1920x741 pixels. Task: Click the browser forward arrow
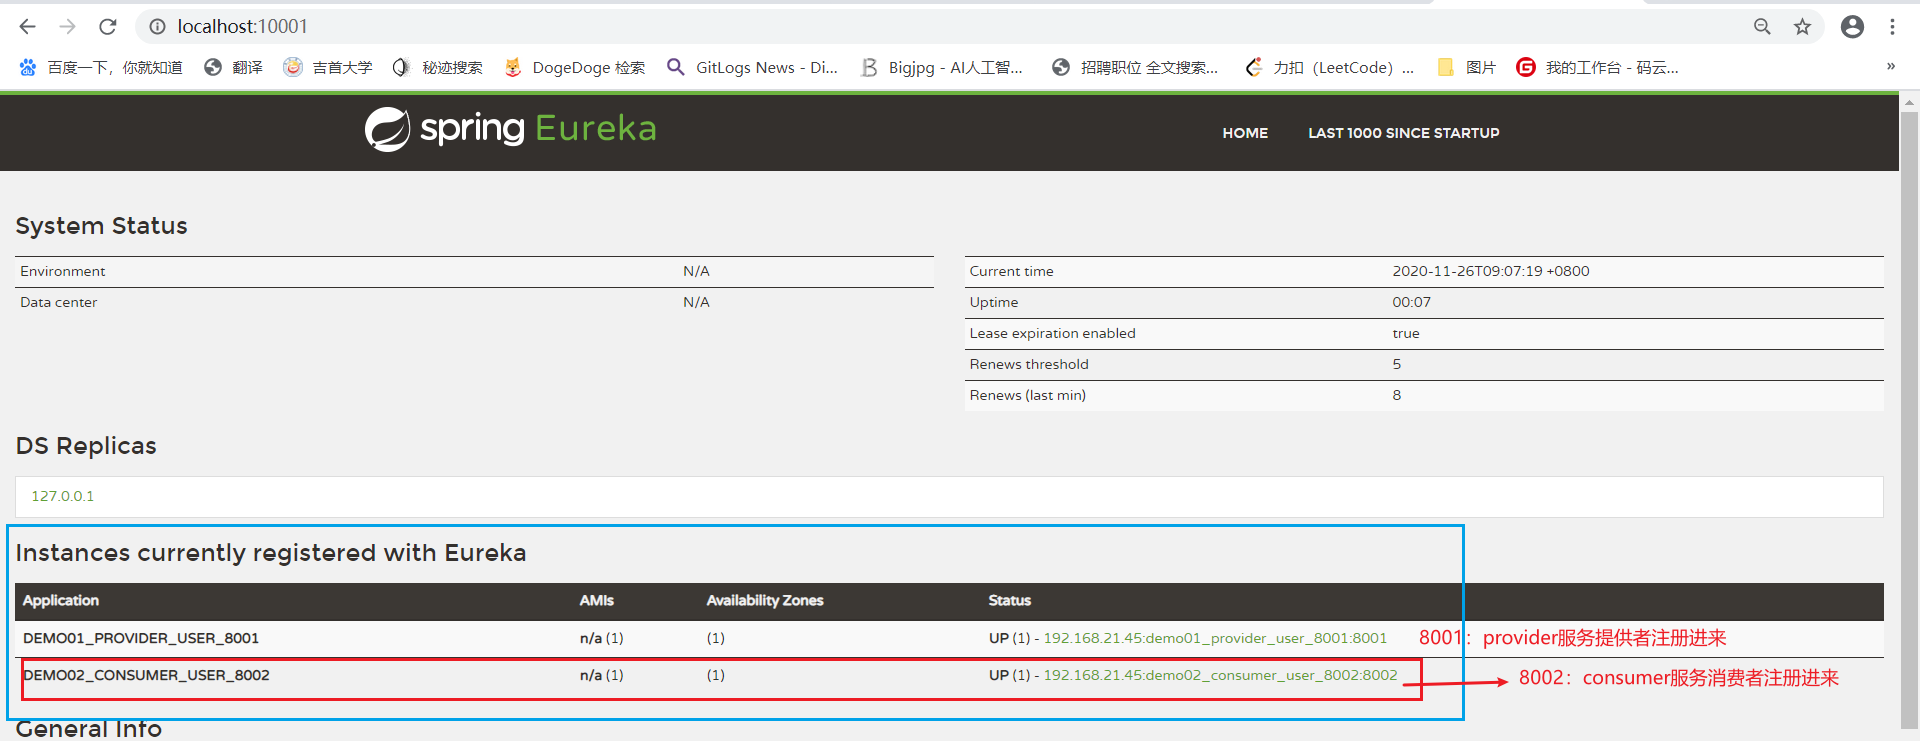[68, 27]
